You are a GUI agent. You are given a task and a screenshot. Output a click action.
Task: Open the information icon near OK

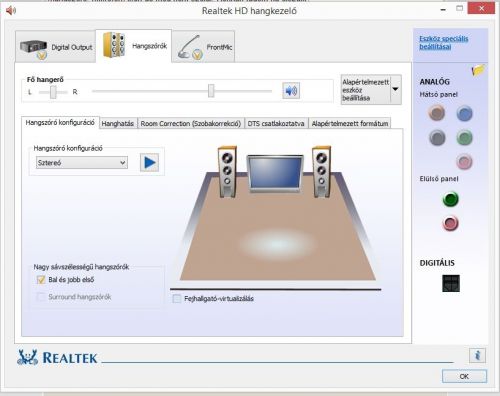(x=477, y=355)
